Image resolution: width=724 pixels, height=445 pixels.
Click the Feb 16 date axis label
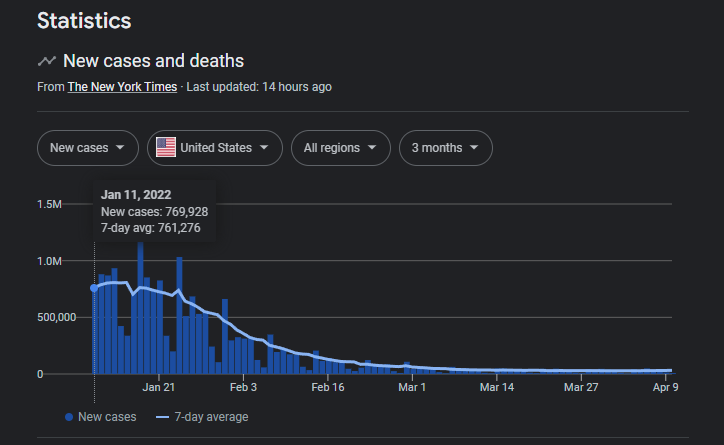(x=328, y=387)
